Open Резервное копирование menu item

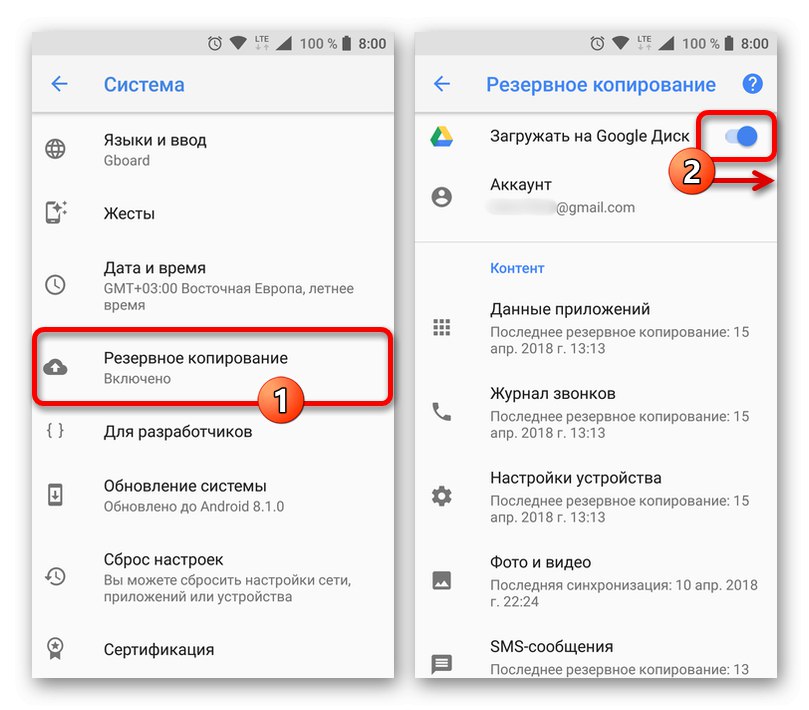[x=213, y=367]
